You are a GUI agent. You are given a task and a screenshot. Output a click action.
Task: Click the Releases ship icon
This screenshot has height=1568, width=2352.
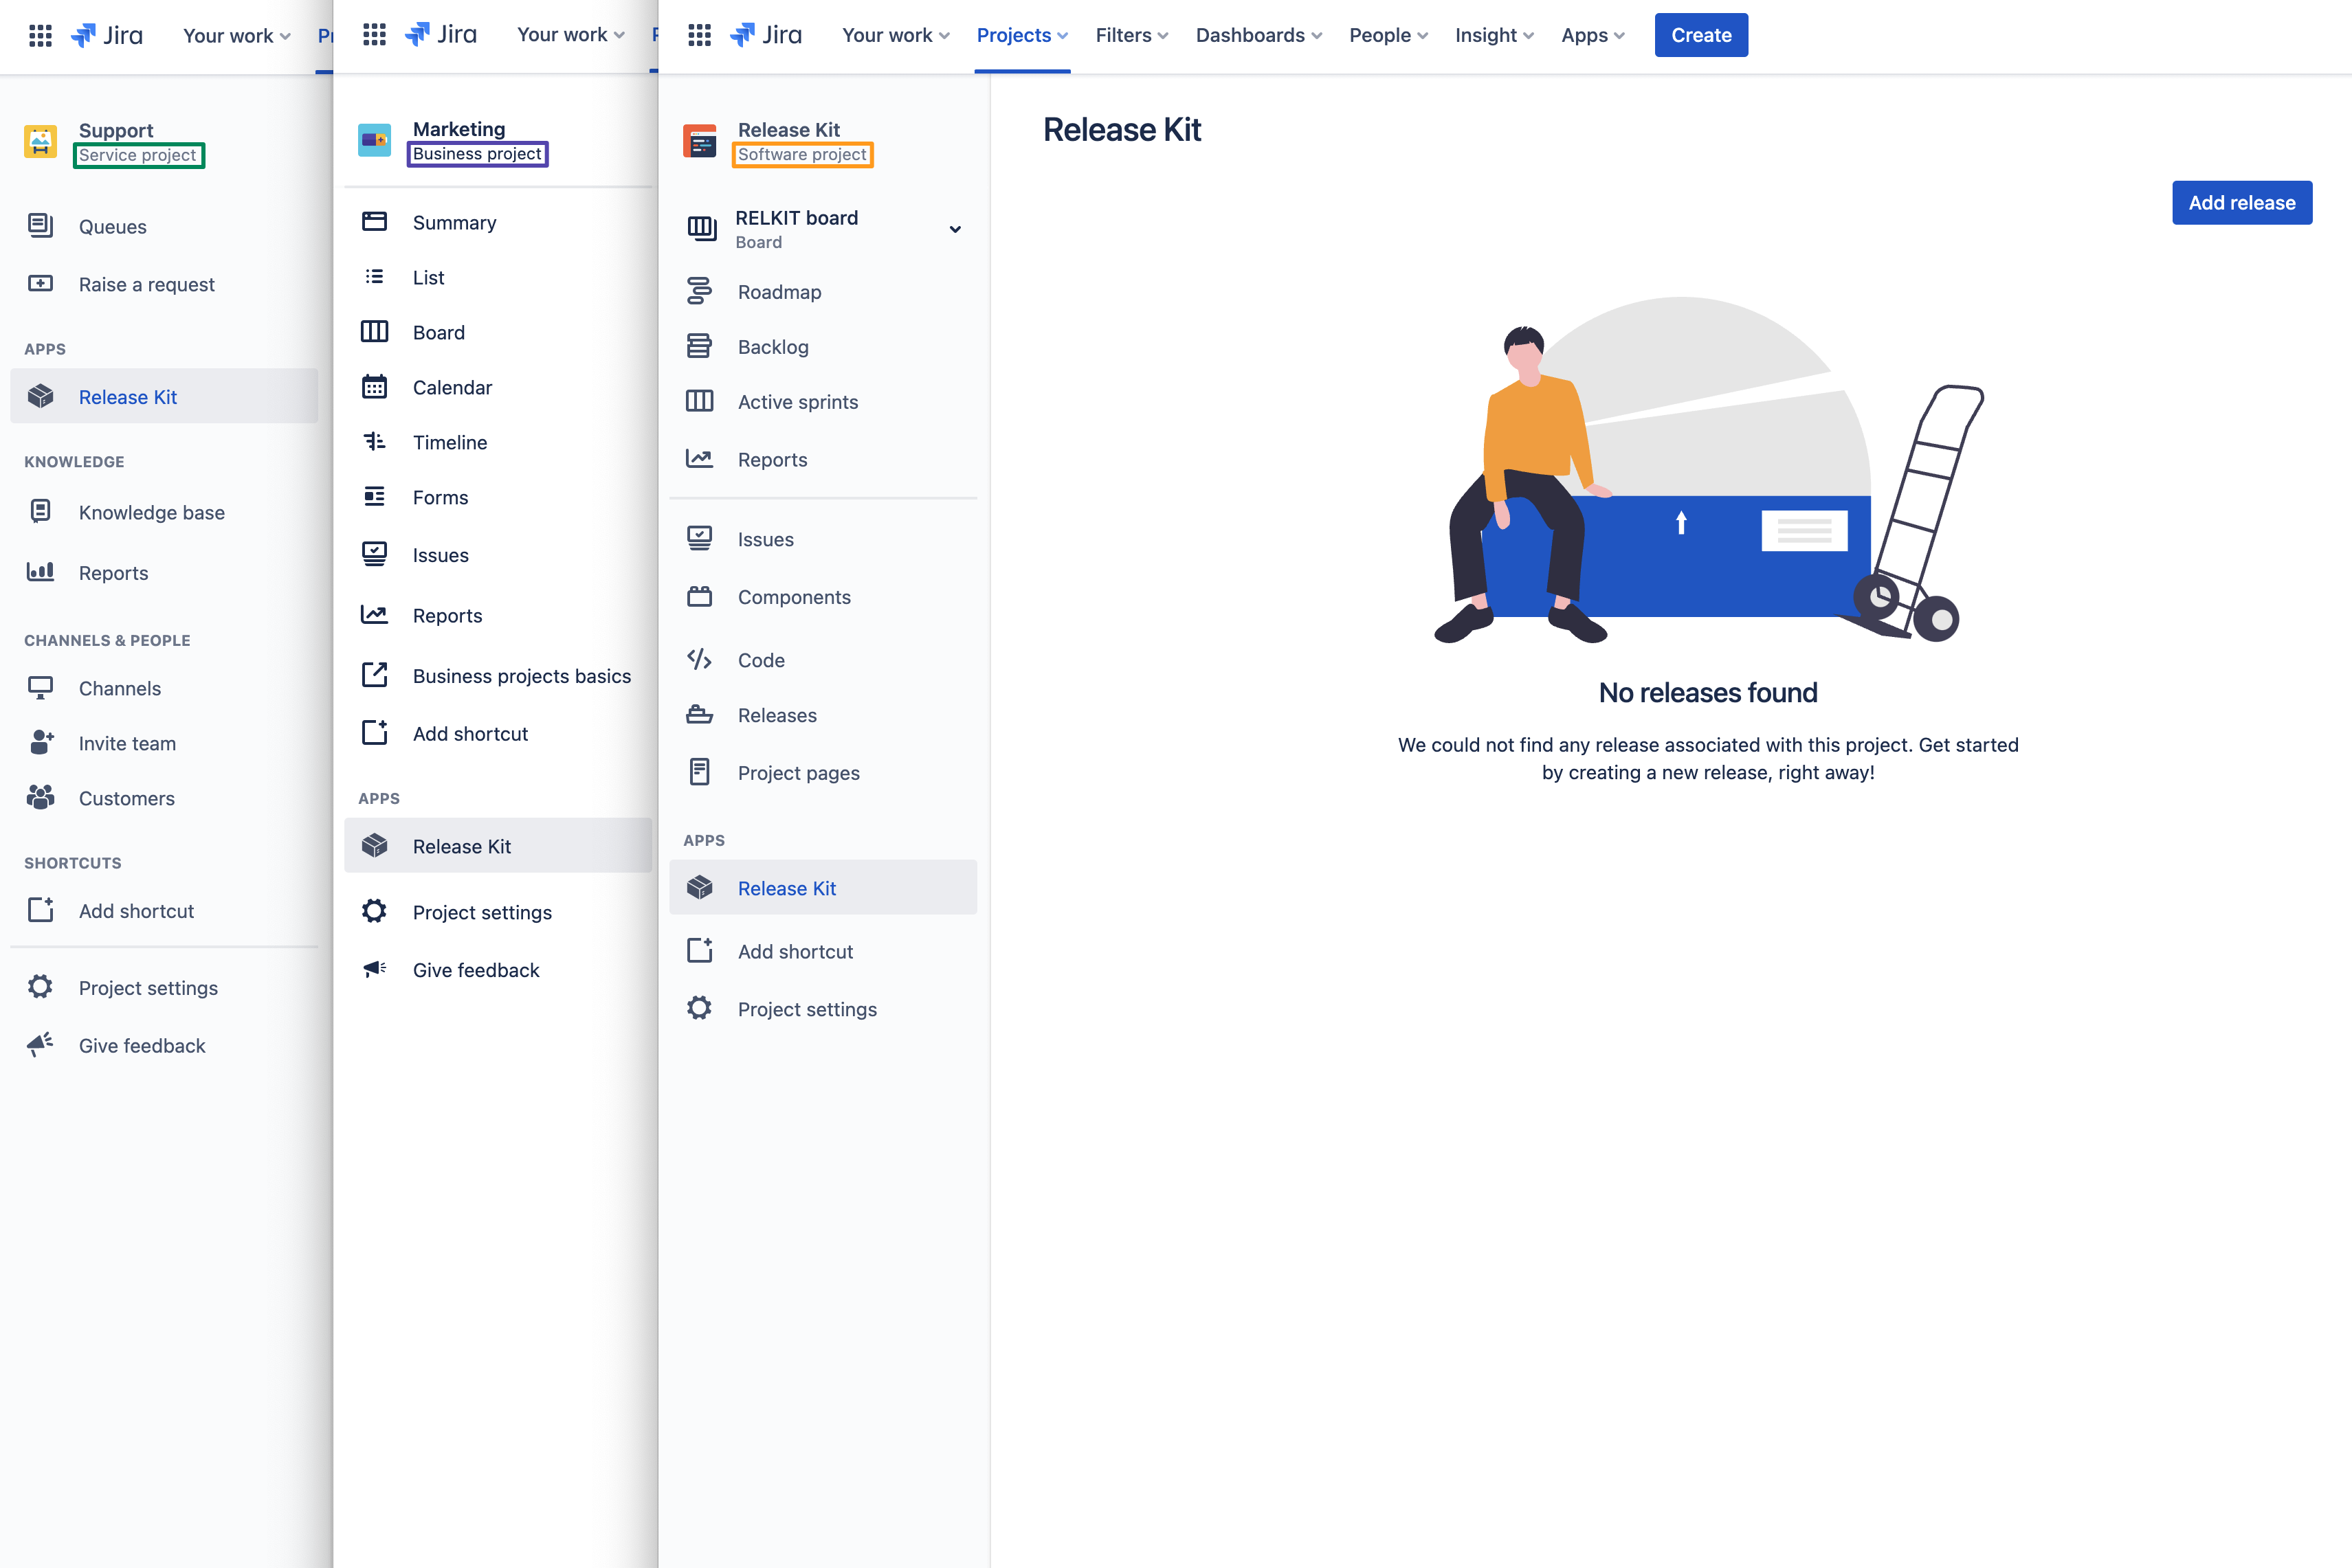(x=699, y=714)
